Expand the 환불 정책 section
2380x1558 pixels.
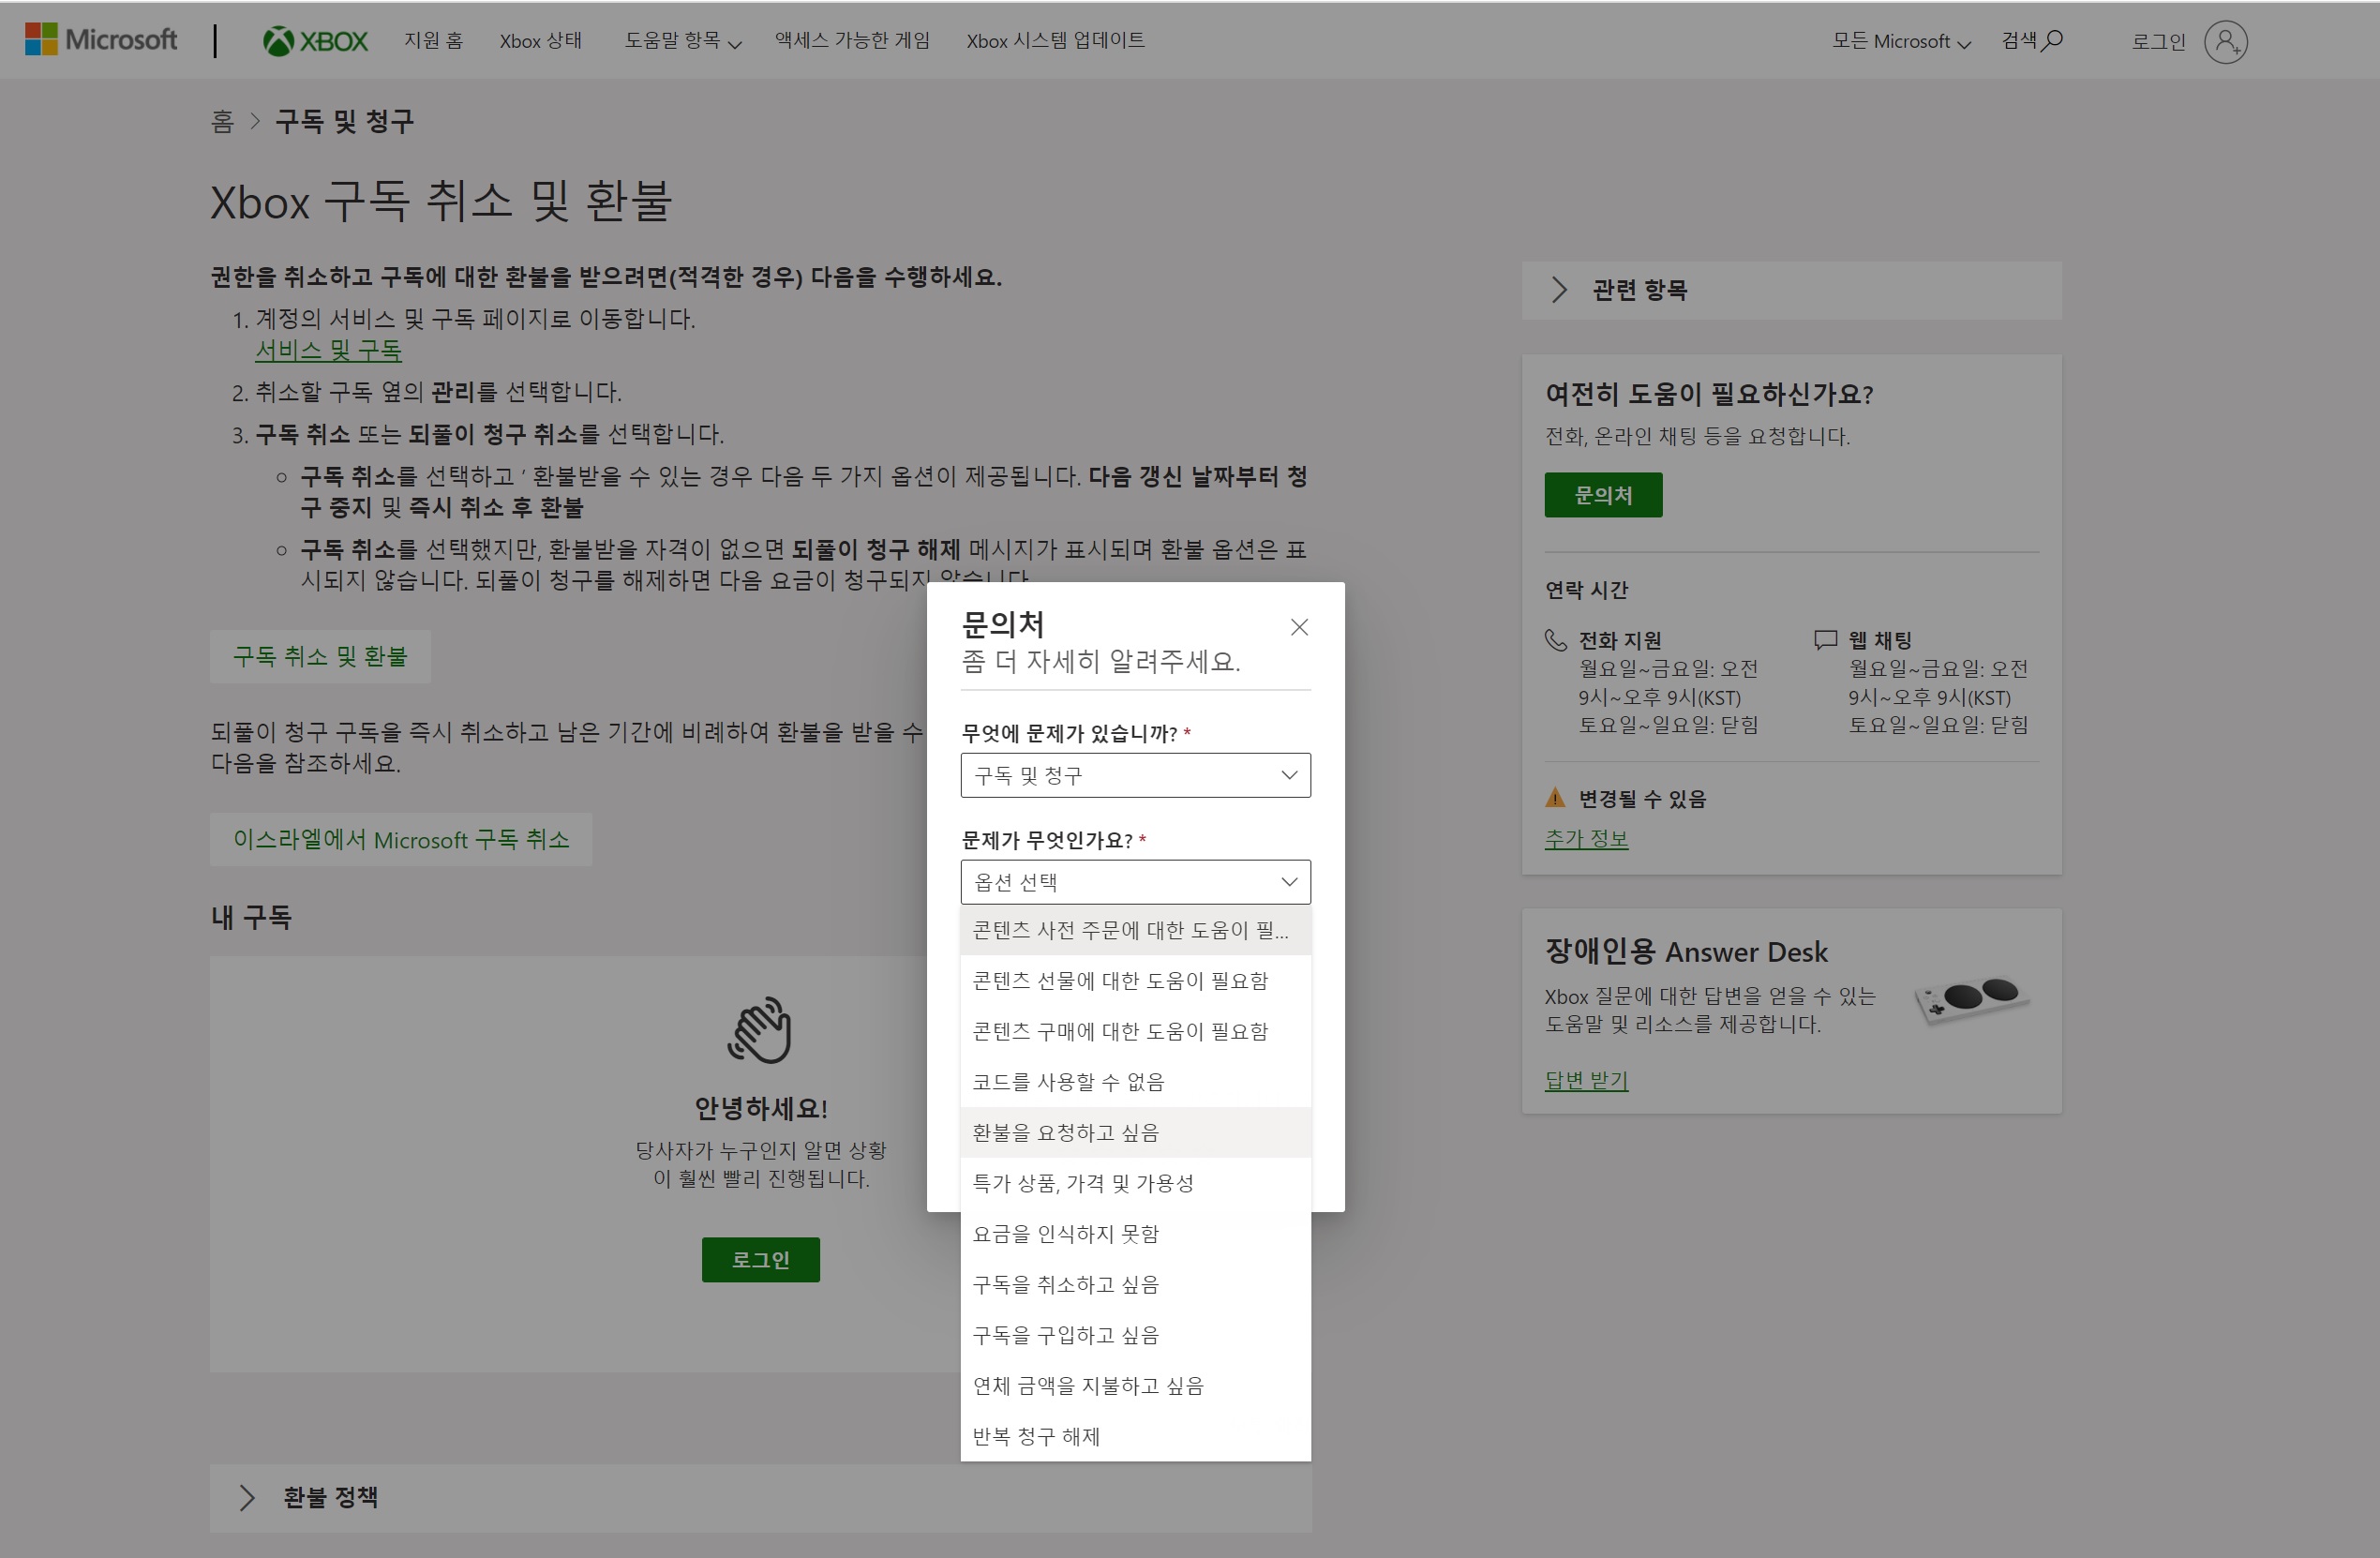(x=760, y=1497)
